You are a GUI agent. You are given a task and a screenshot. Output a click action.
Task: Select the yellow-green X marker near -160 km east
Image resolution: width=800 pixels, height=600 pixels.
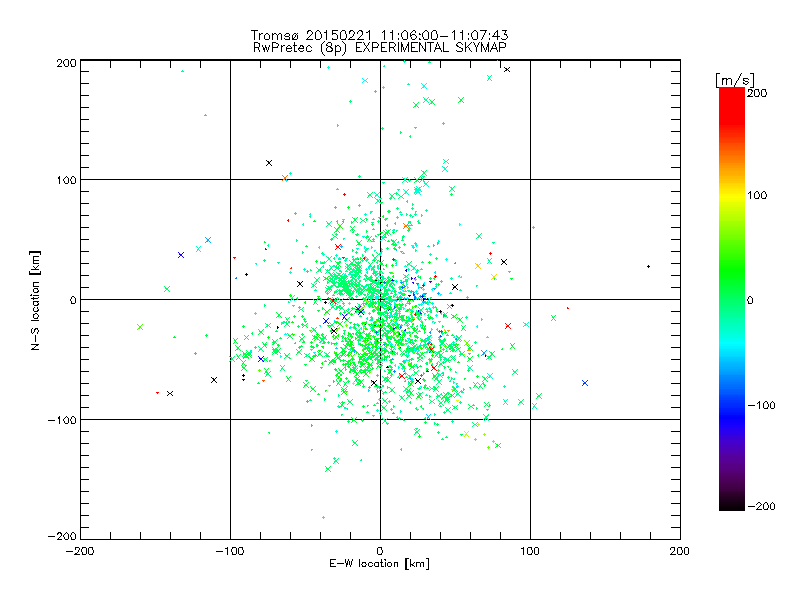click(140, 327)
